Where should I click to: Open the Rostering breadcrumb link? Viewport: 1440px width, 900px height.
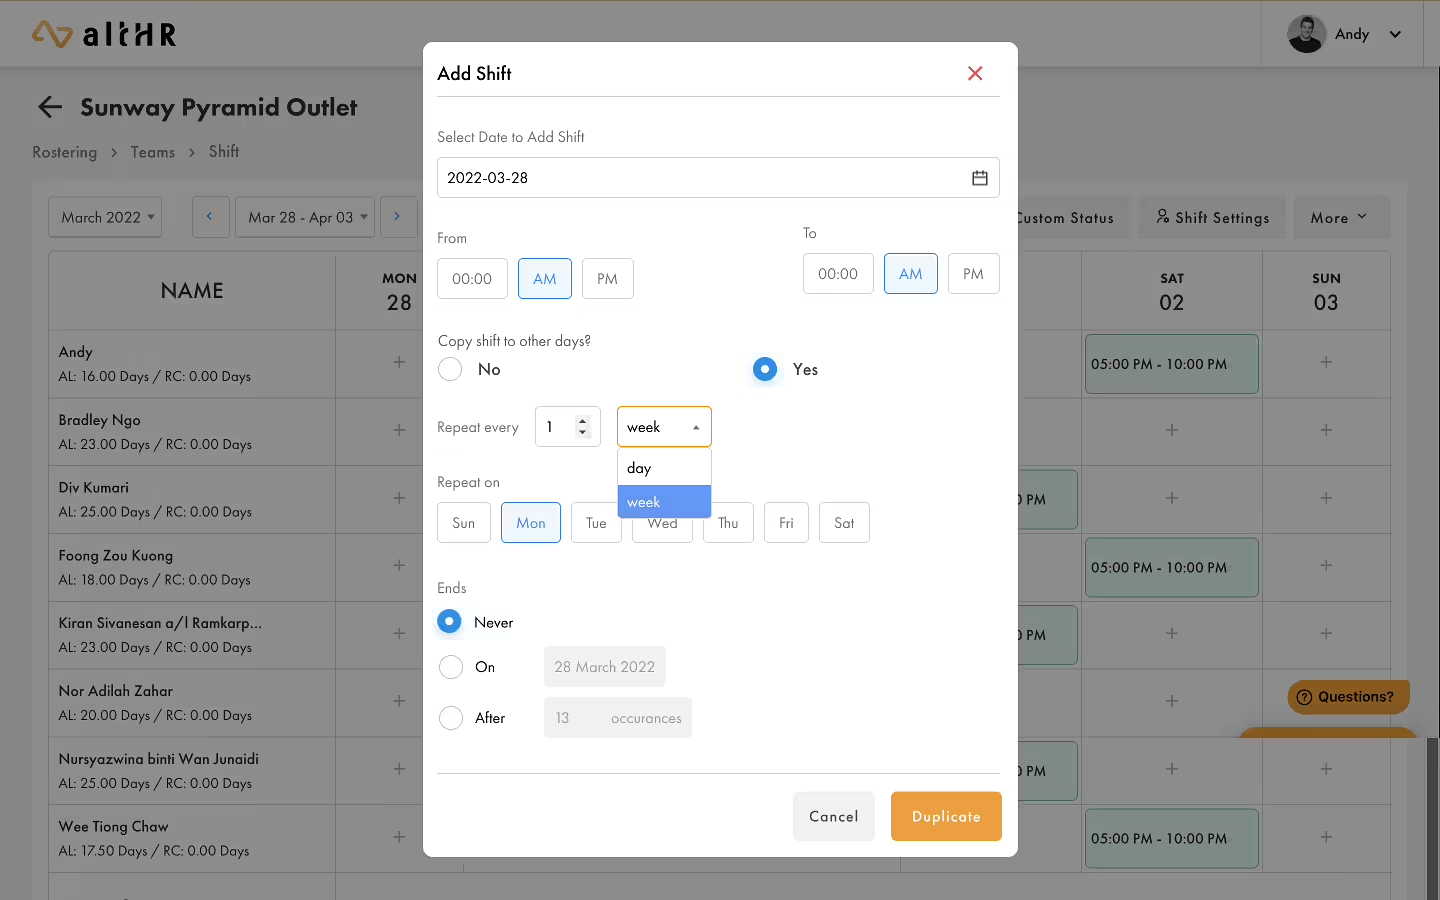pos(65,152)
